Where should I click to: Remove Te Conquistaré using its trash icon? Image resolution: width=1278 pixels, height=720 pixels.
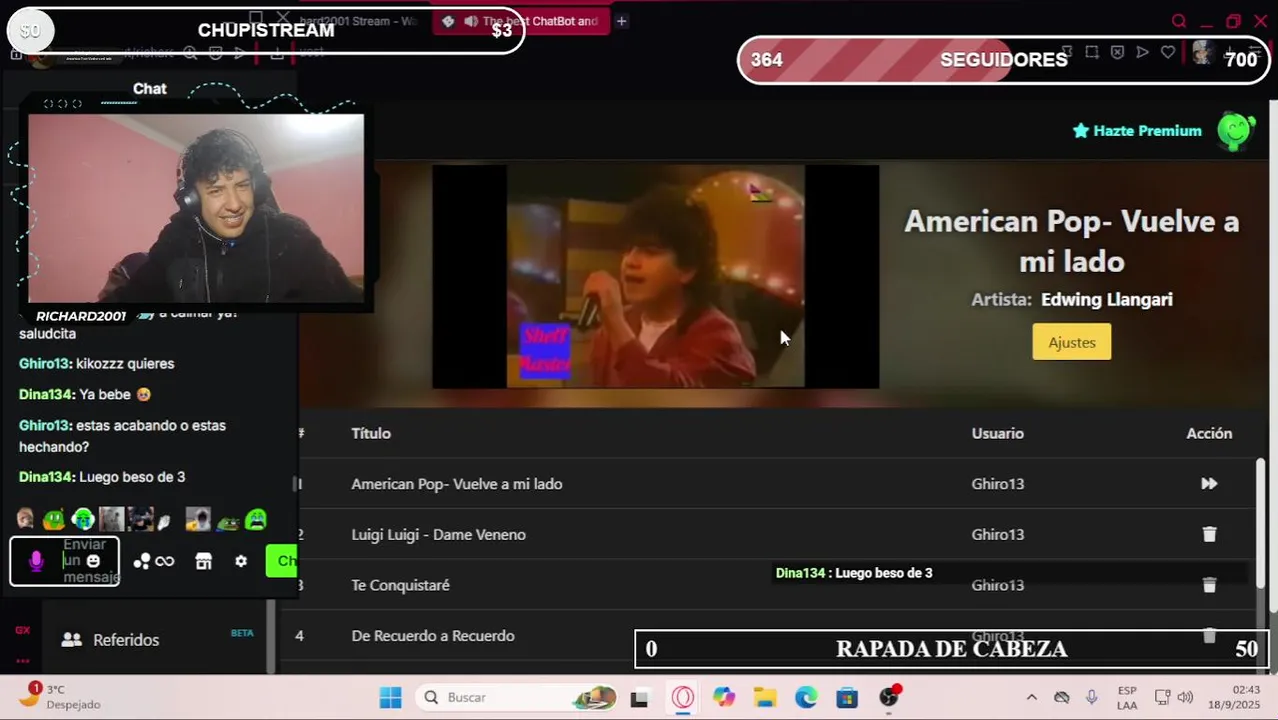point(1209,585)
